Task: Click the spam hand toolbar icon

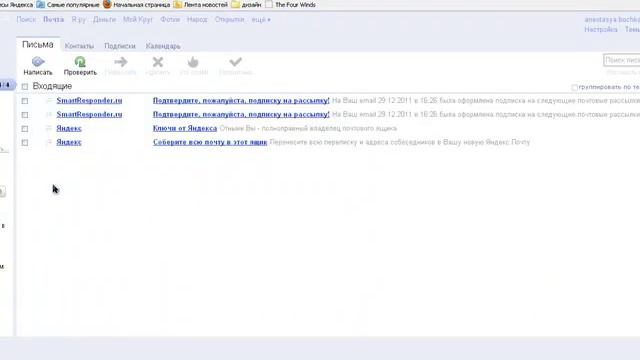Action: (193, 62)
